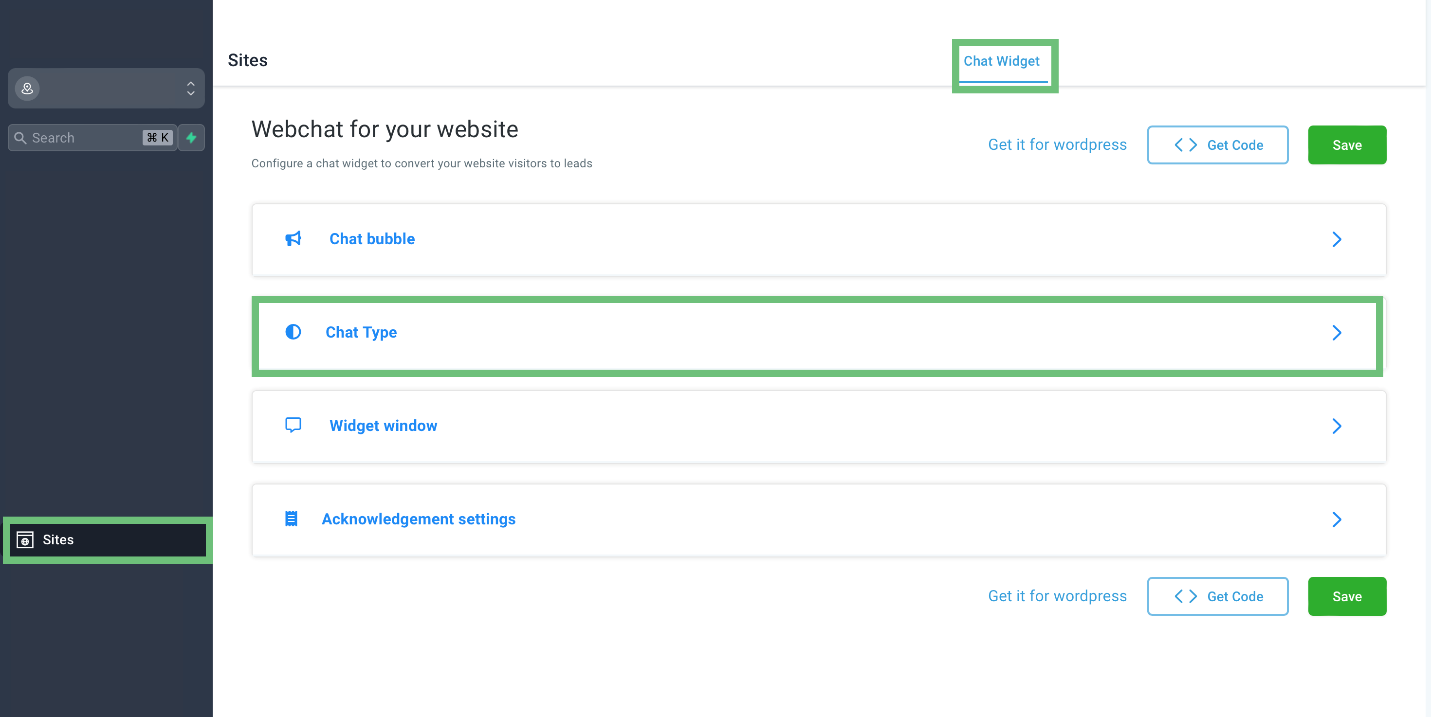Screen dimensions: 1431x717
Task: Click the Widget window label
Action: [383, 426]
